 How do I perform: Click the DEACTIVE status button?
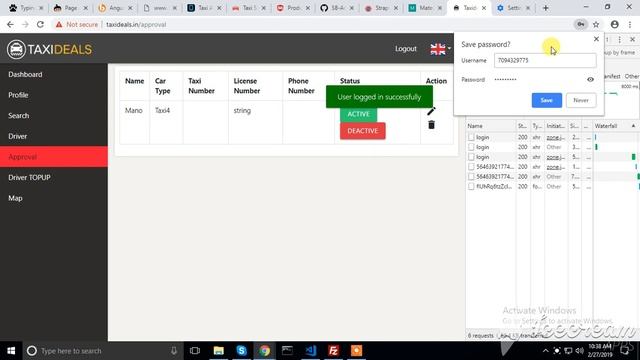(x=362, y=131)
